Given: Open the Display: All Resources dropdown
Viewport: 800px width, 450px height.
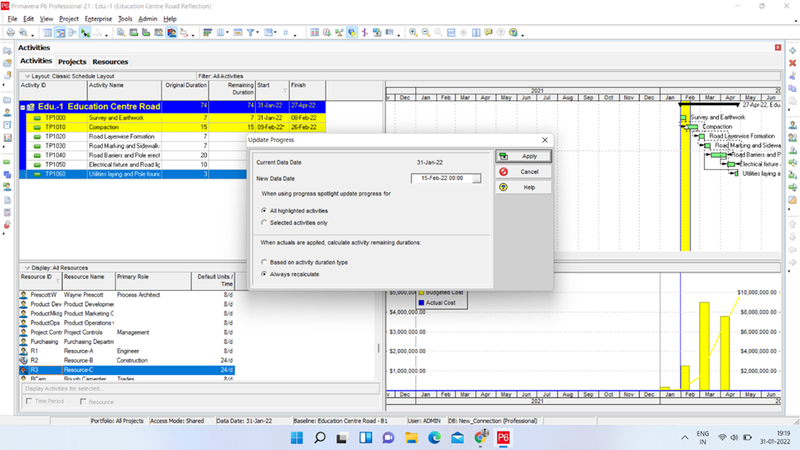Looking at the screenshot, I should click(27, 268).
